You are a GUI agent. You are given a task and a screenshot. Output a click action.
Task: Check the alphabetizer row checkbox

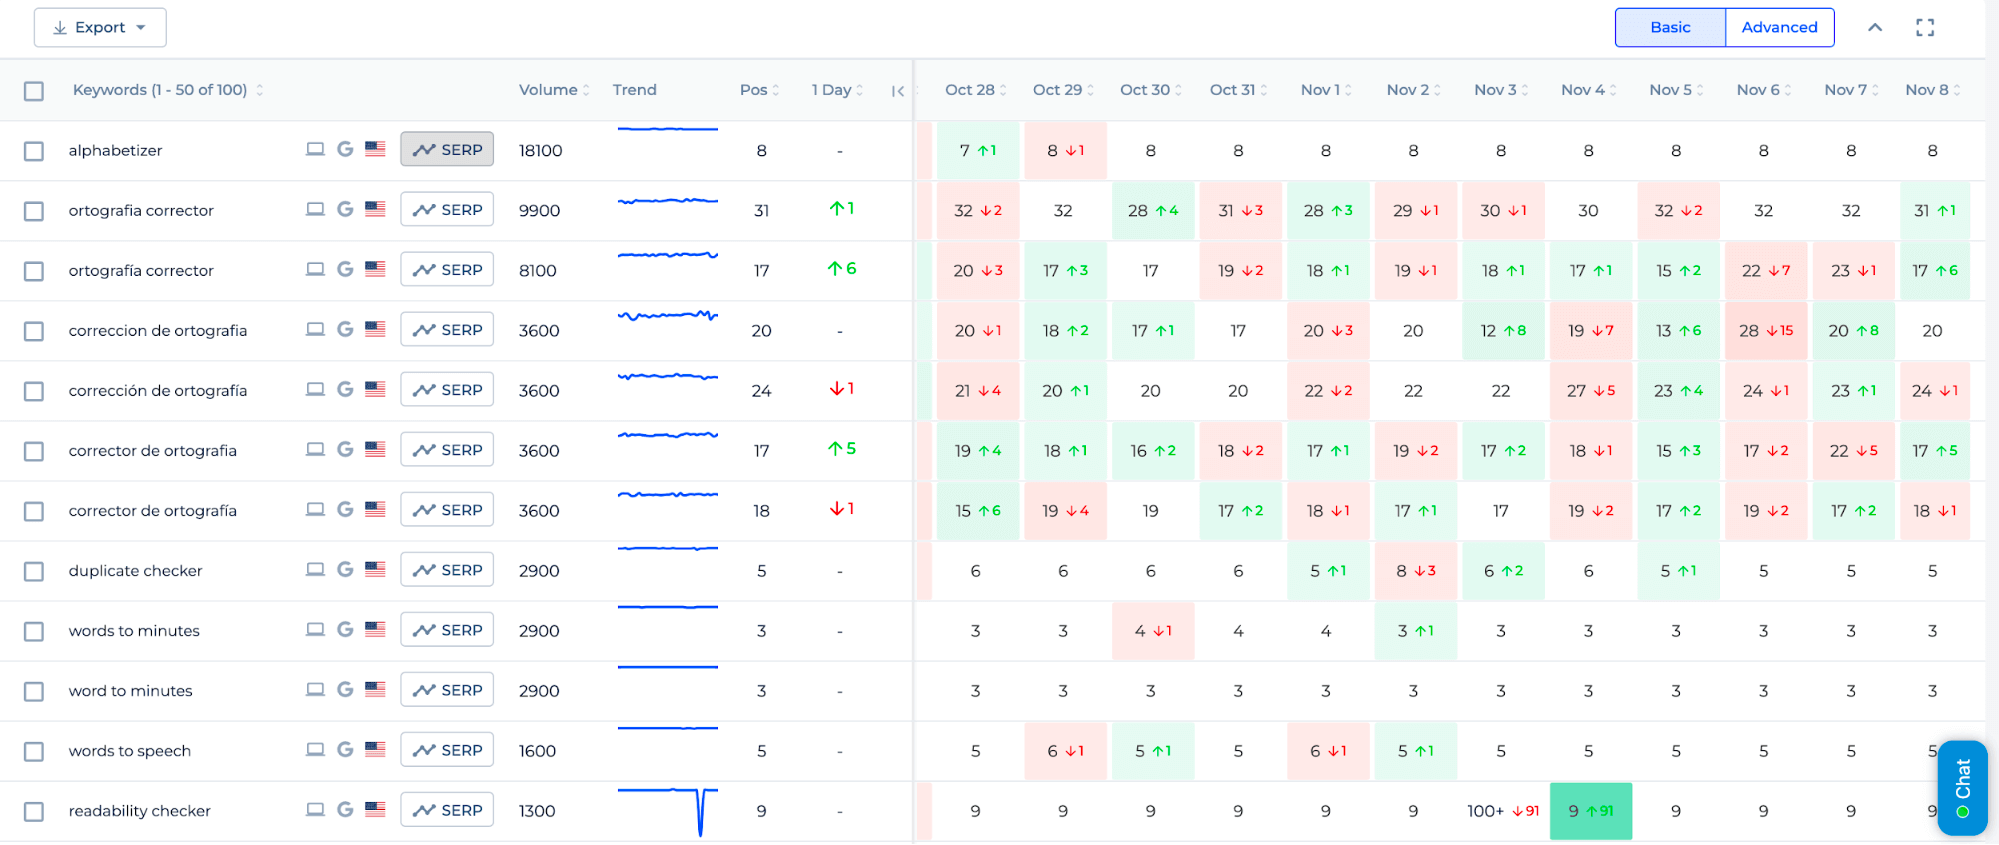point(34,151)
